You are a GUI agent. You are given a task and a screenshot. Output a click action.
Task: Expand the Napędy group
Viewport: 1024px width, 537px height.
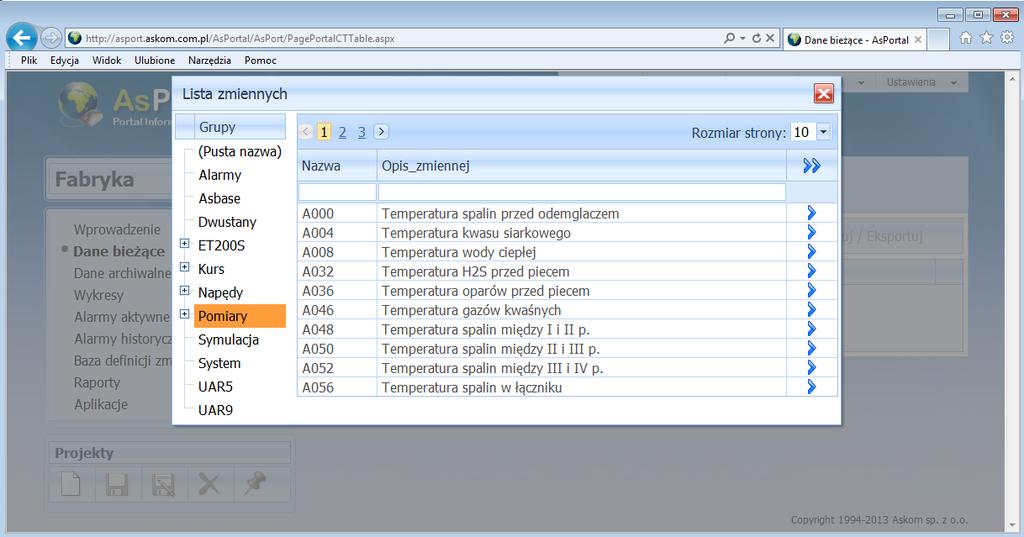pyautogui.click(x=185, y=291)
